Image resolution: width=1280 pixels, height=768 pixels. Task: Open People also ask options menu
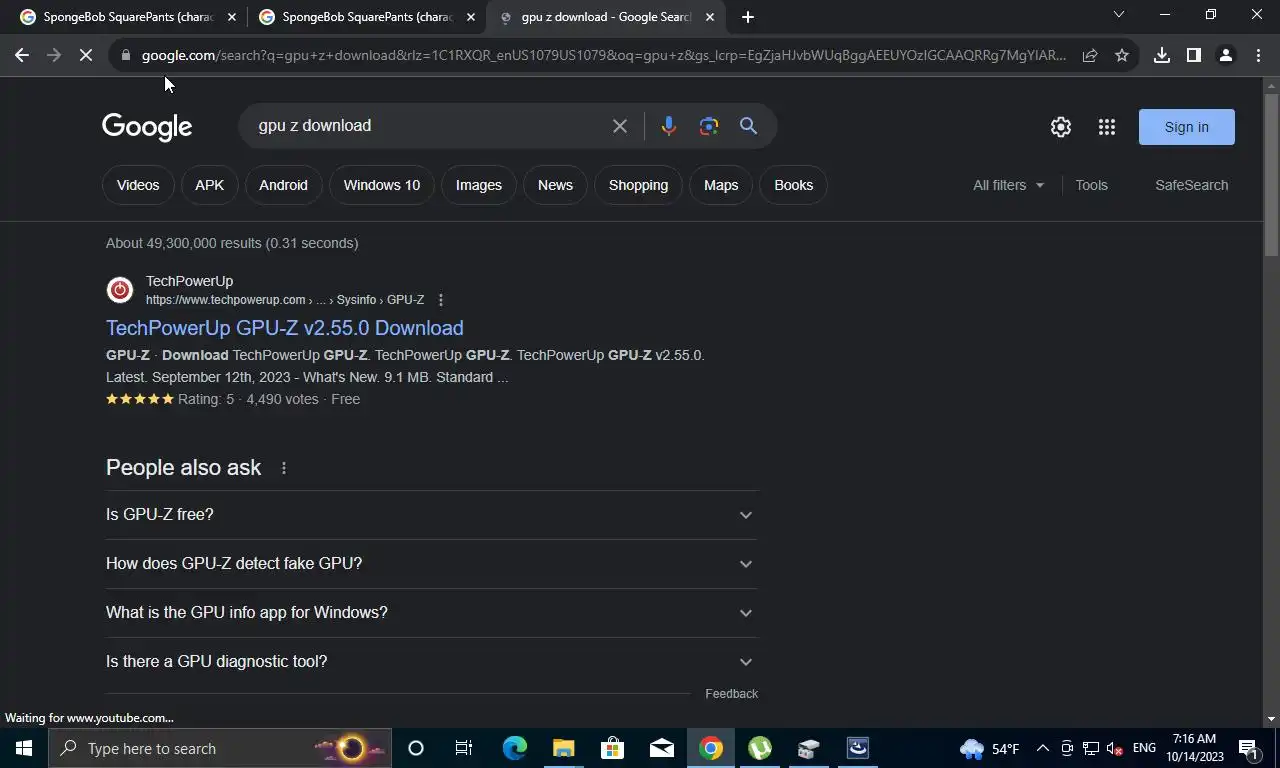click(284, 468)
